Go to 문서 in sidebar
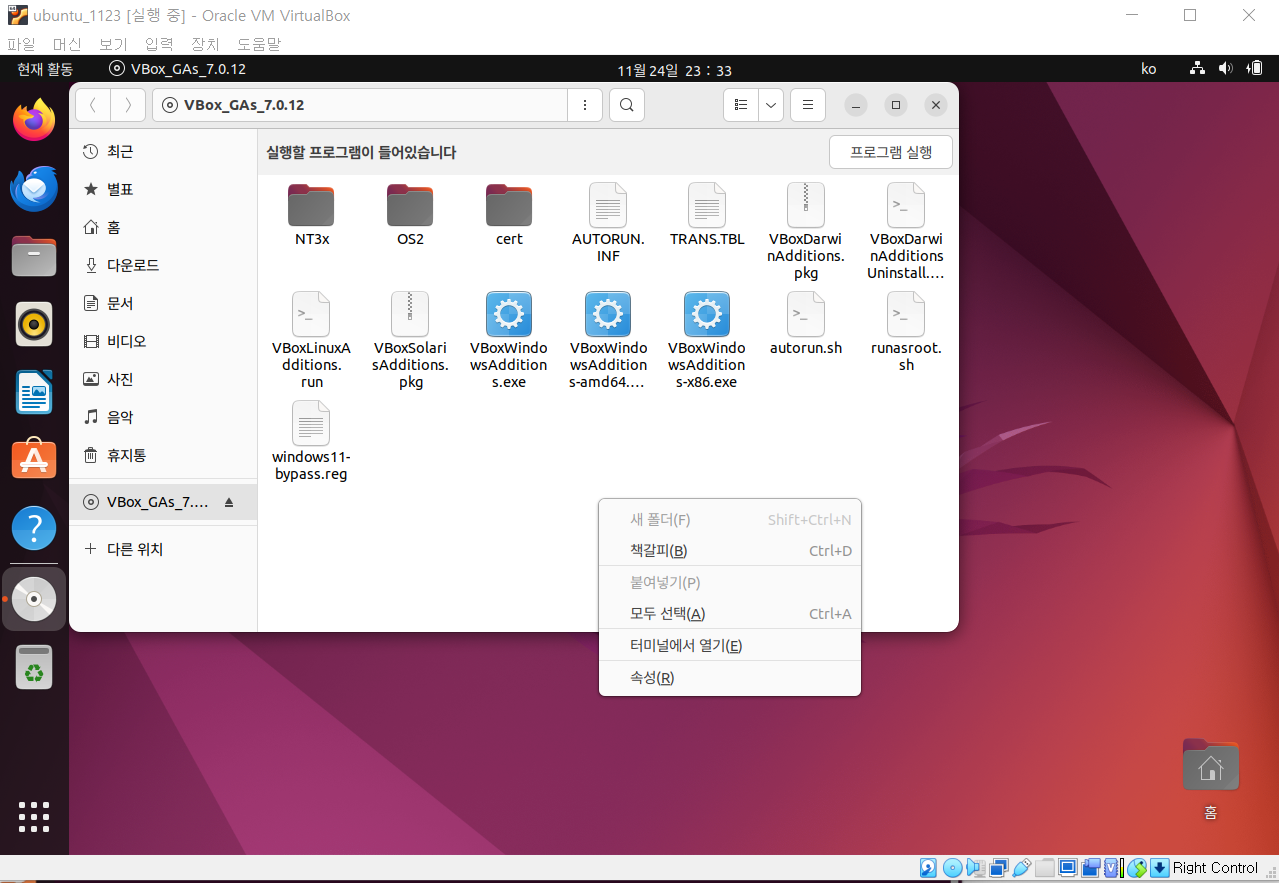 [x=163, y=303]
